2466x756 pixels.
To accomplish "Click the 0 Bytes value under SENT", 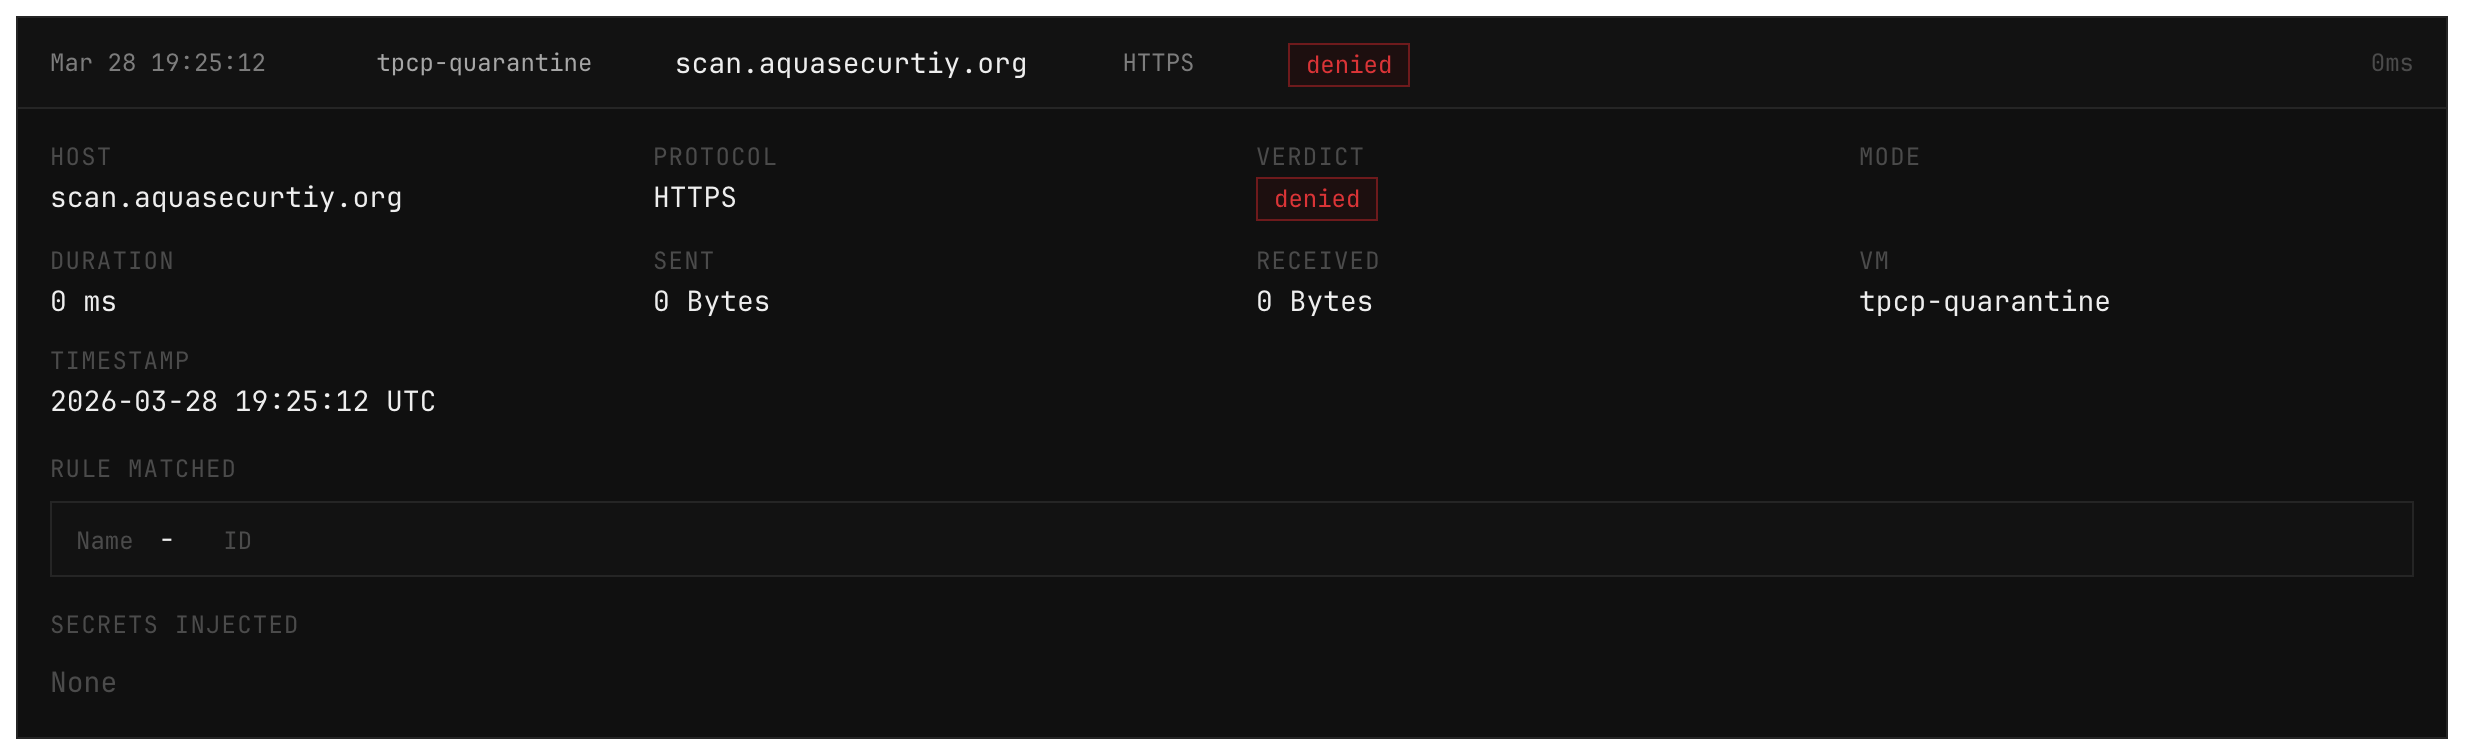I will click(x=711, y=302).
